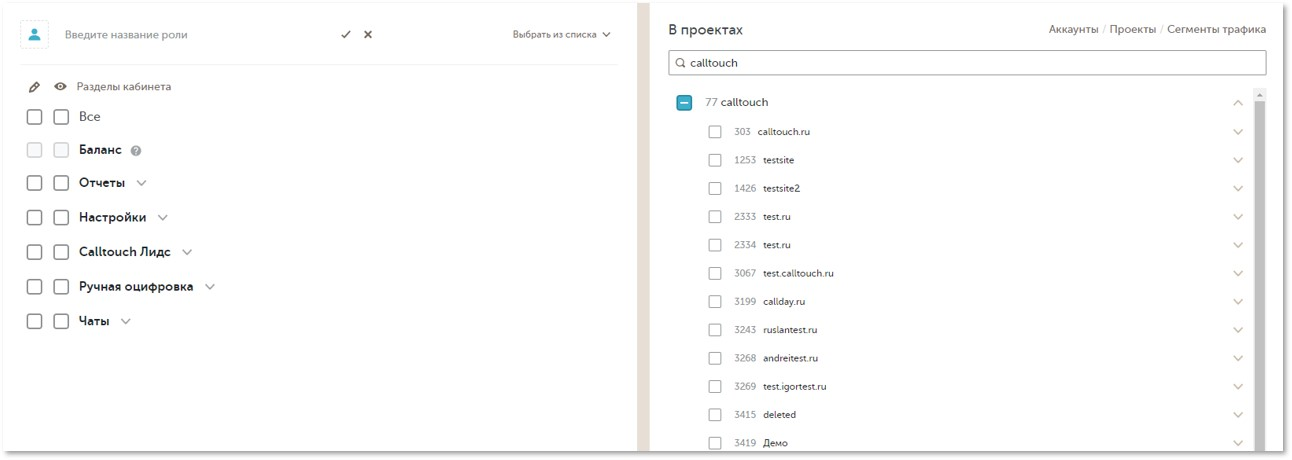This screenshot has height=460, width=1292.
Task: Toggle view checkbox for Чаты
Action: coord(61,321)
